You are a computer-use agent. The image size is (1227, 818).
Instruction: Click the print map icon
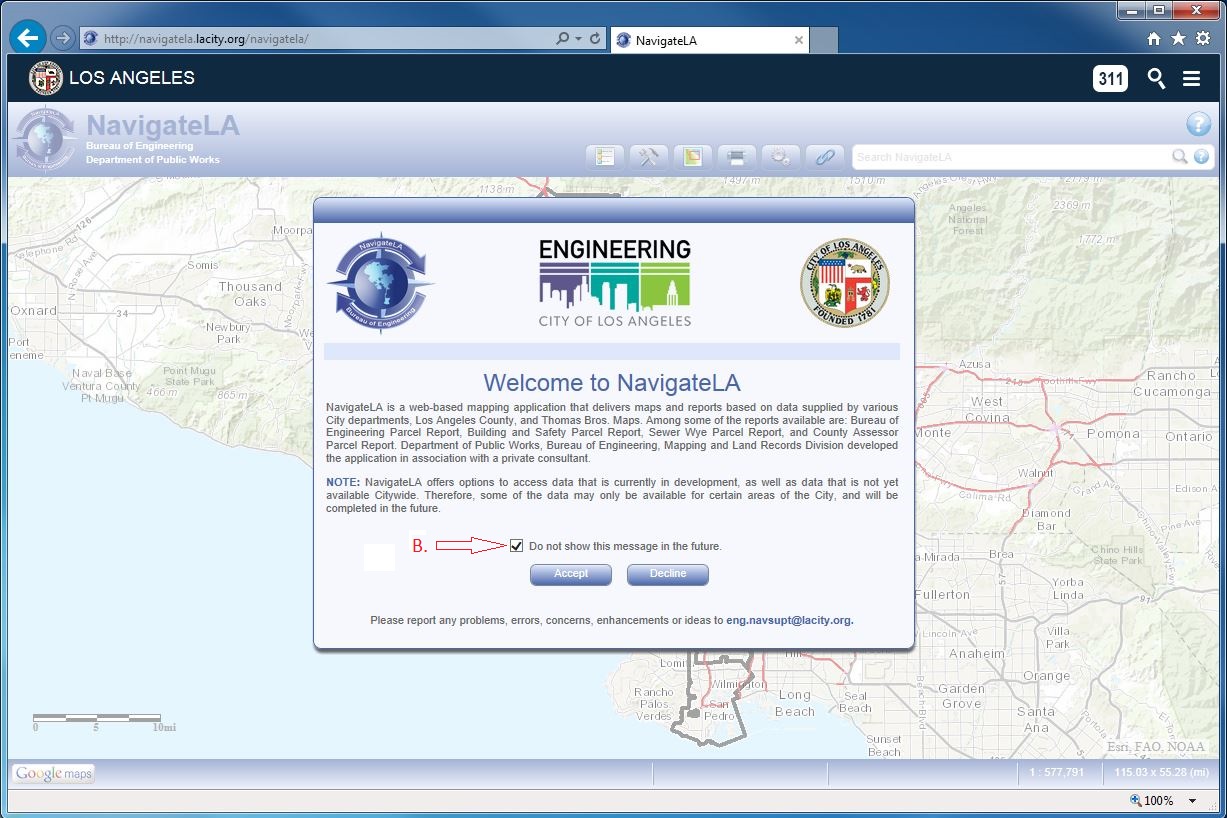(x=736, y=157)
